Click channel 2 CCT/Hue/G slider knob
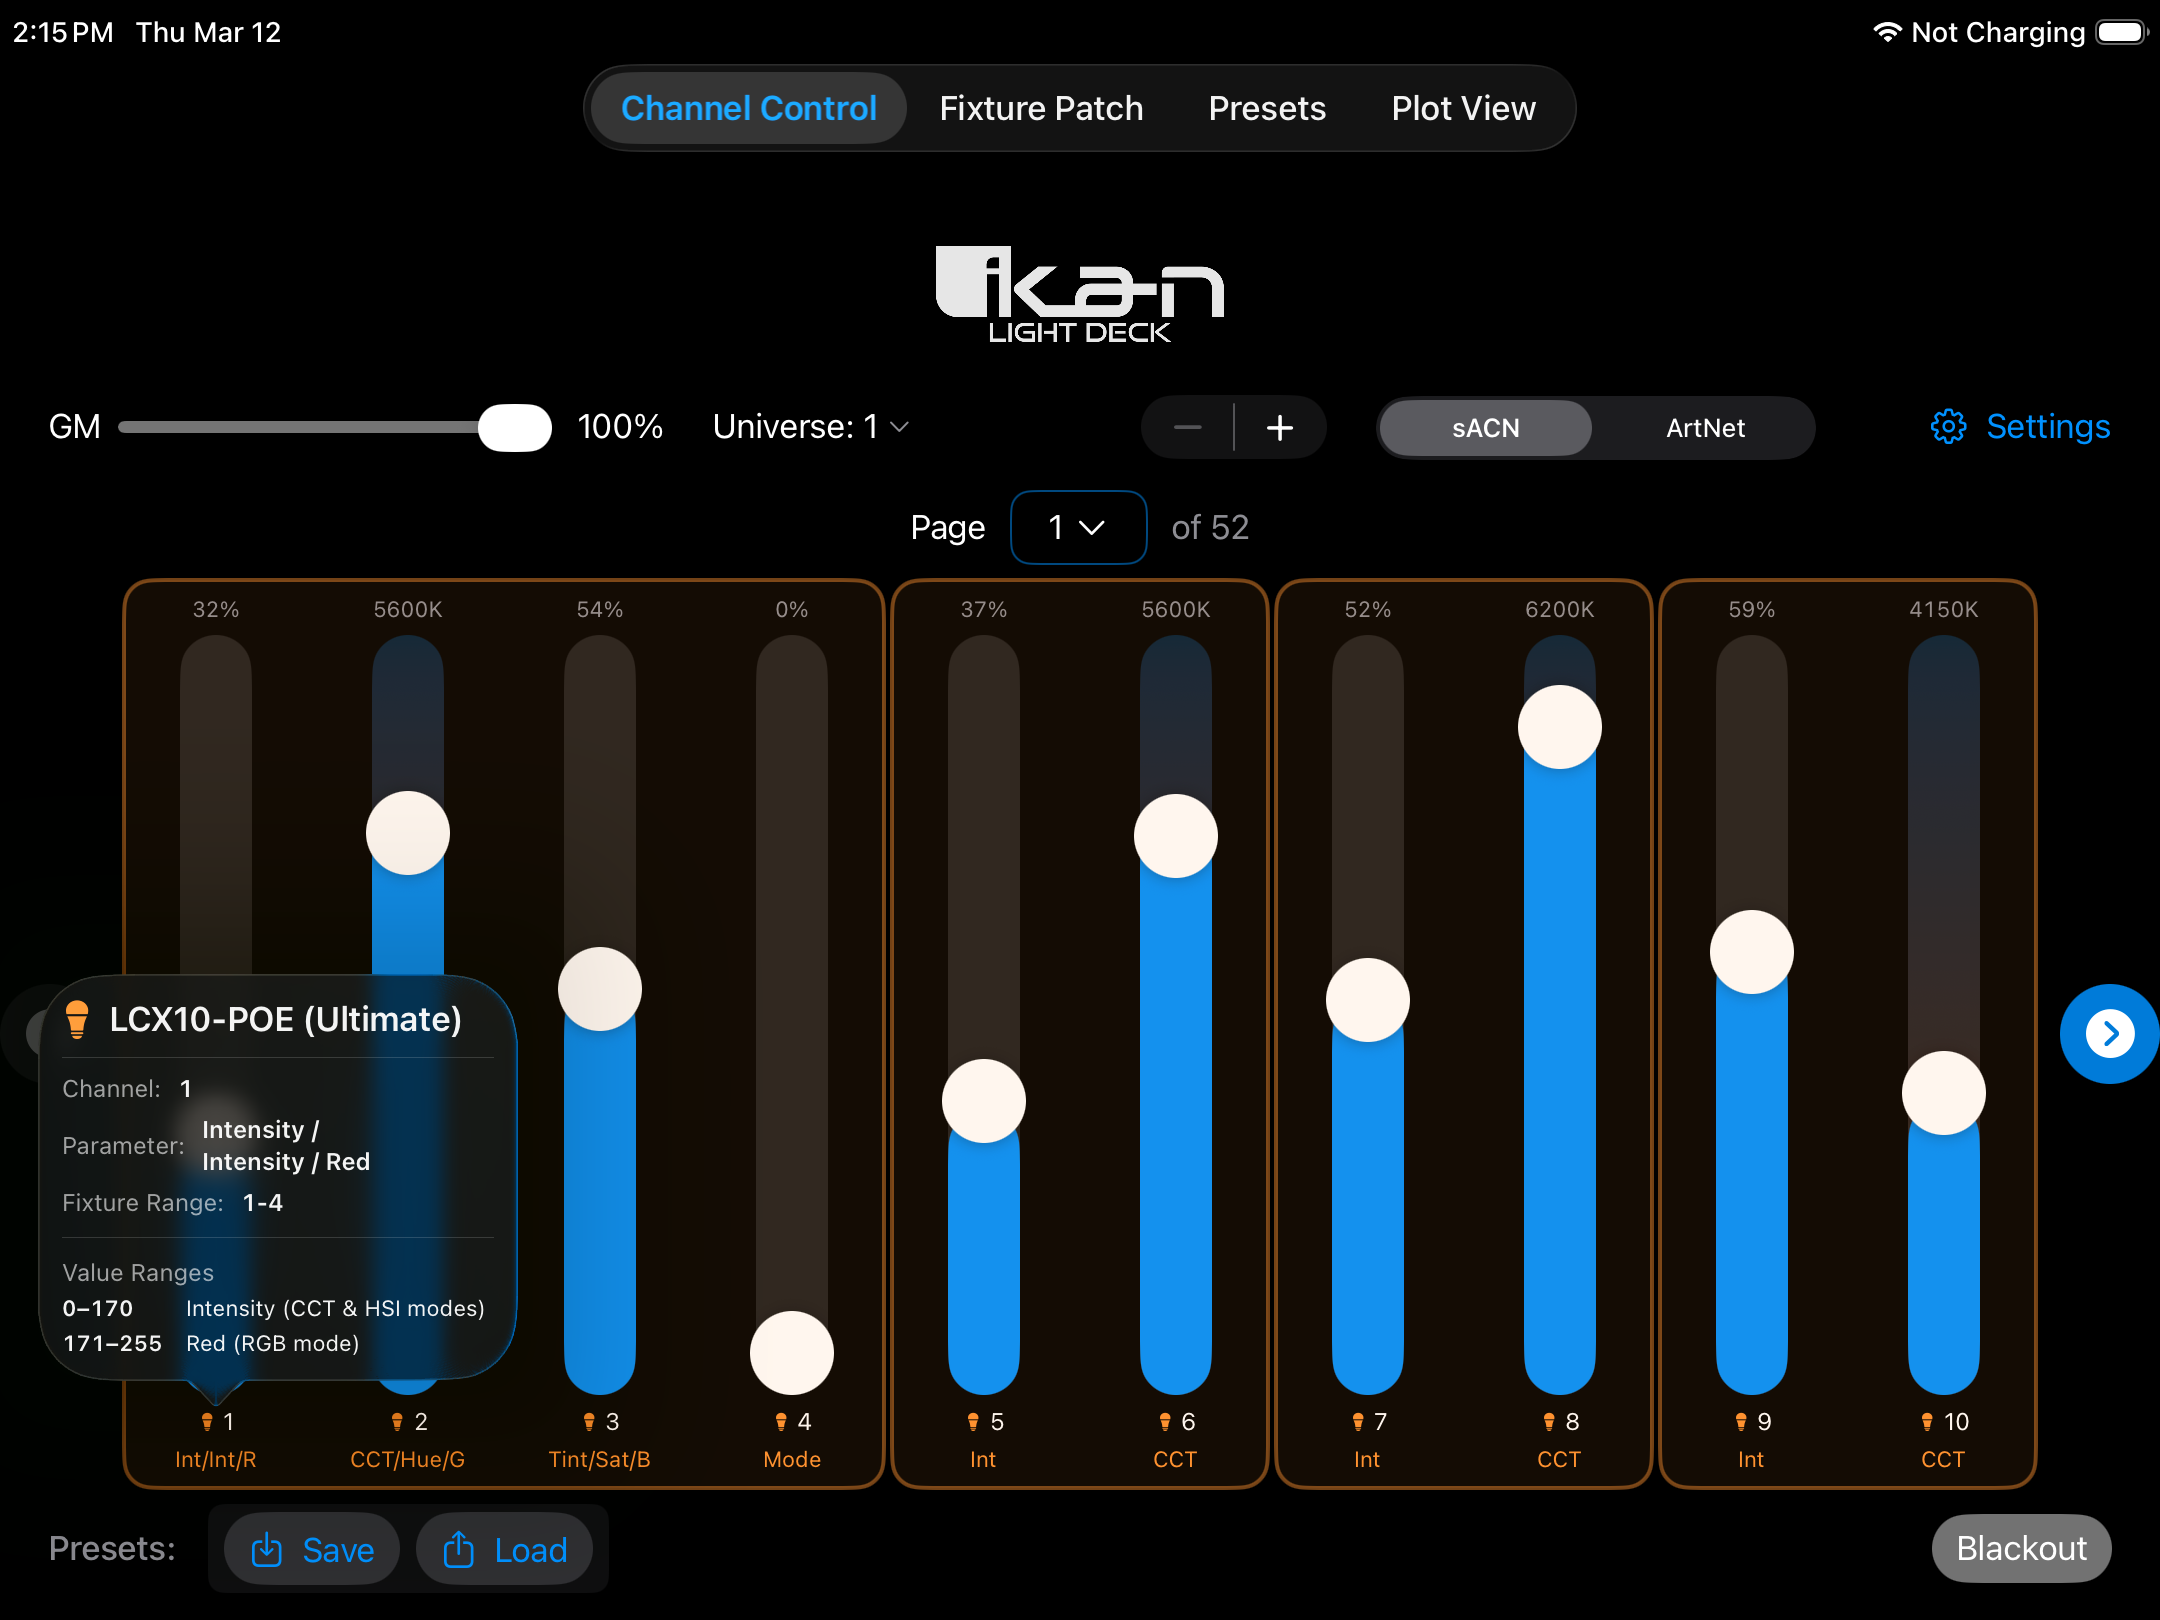 pyautogui.click(x=408, y=833)
